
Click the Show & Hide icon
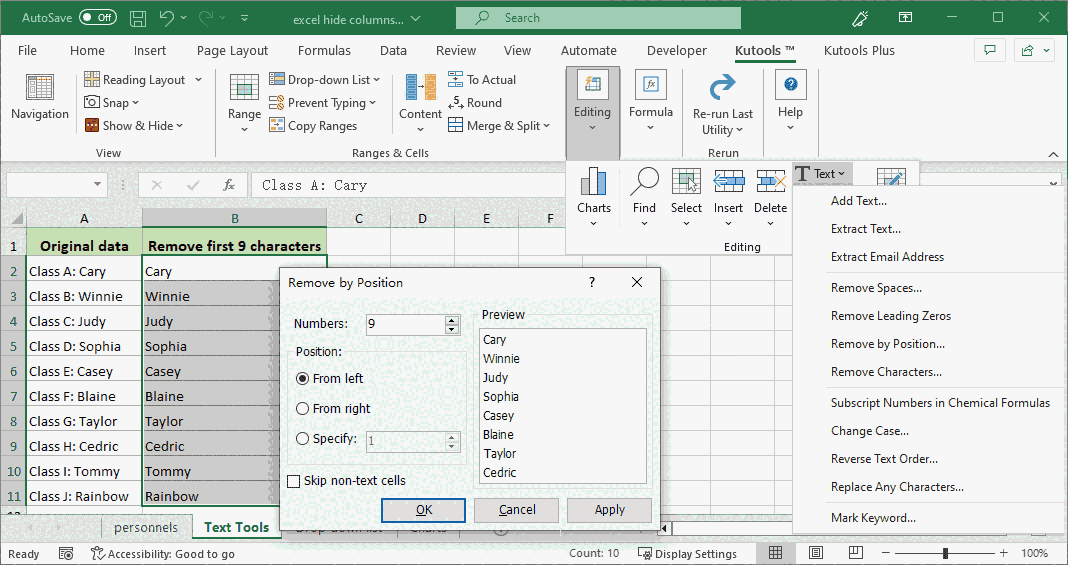[92, 125]
